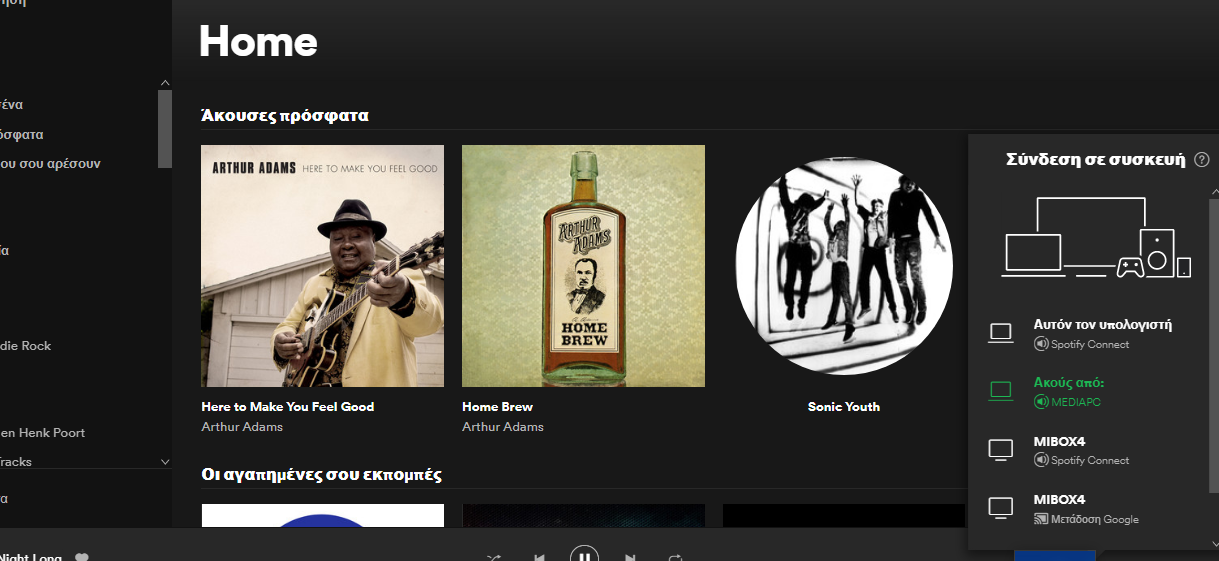Click 'Here to Make You Feel Good' title
Screen dimensions: 1219x561
click(x=288, y=407)
